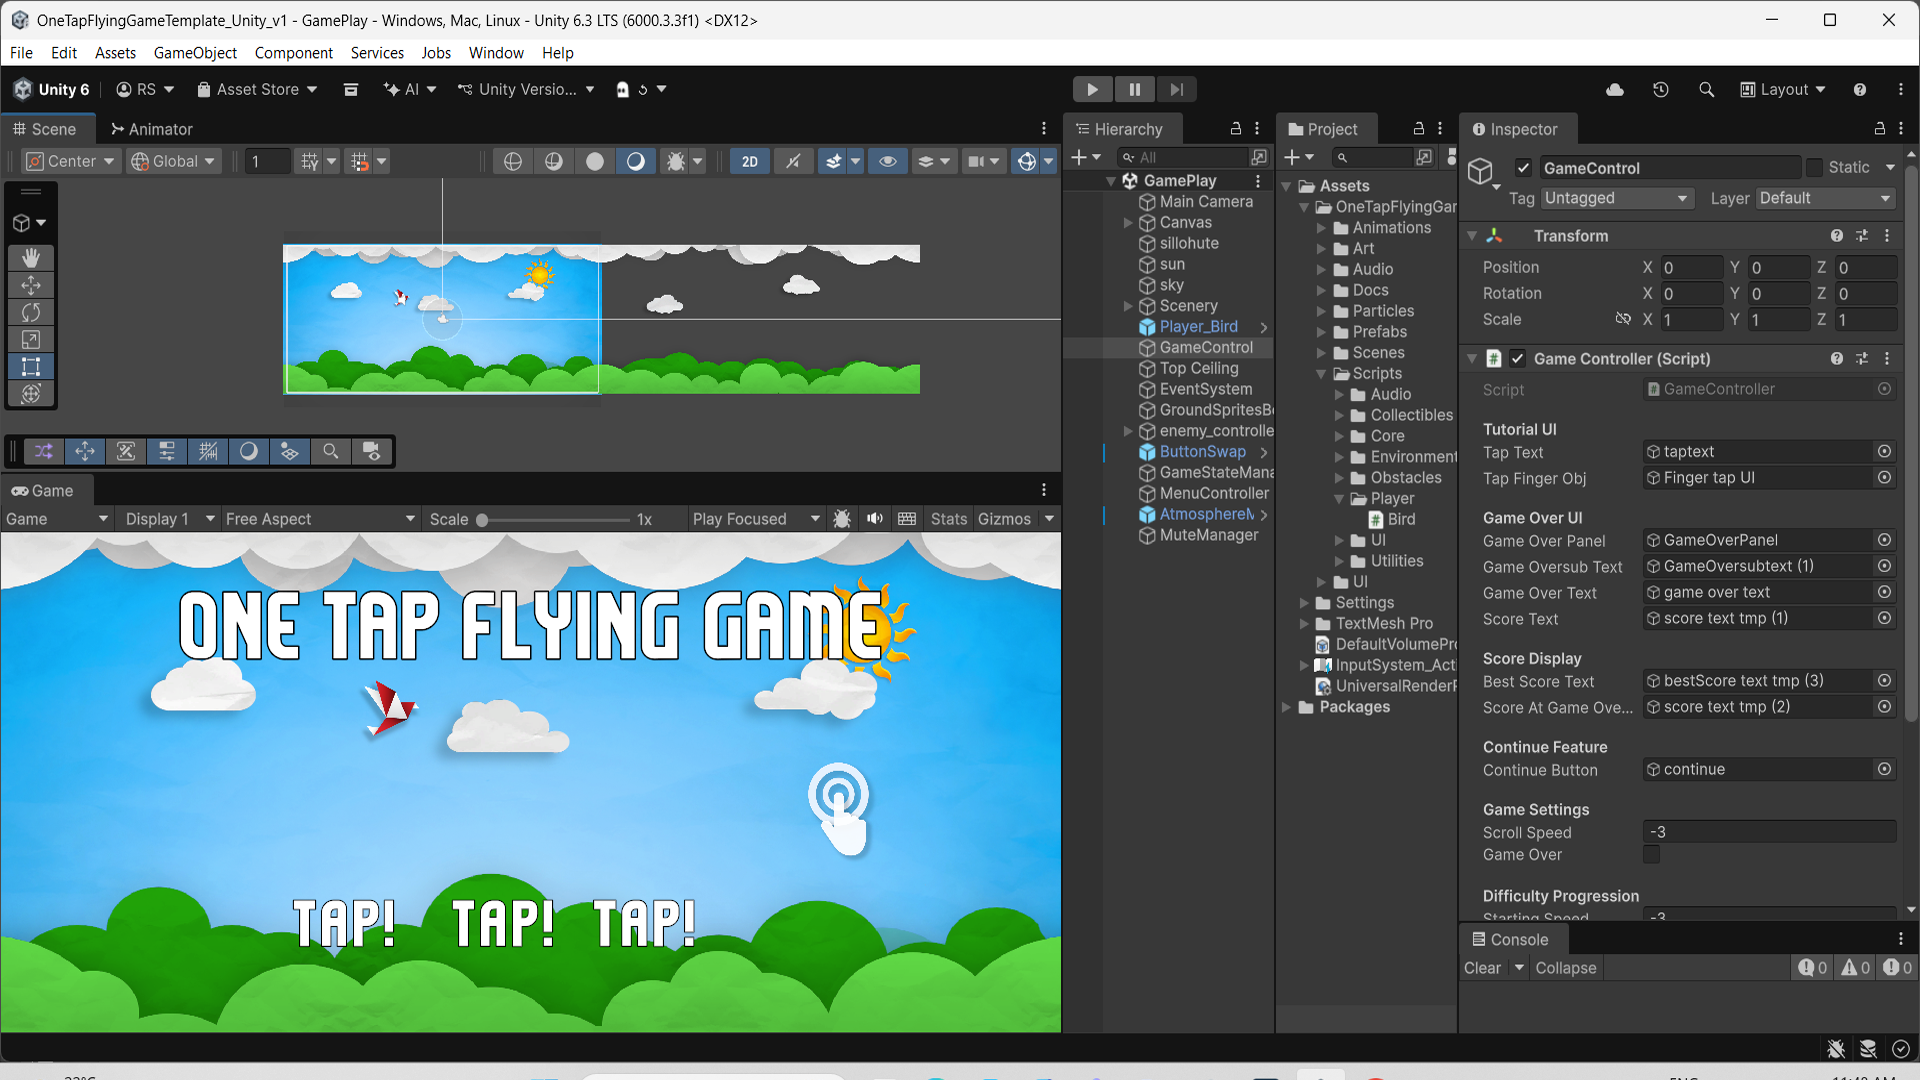The width and height of the screenshot is (1920, 1080).
Task: Open the Play Focused dropdown
Action: point(756,518)
